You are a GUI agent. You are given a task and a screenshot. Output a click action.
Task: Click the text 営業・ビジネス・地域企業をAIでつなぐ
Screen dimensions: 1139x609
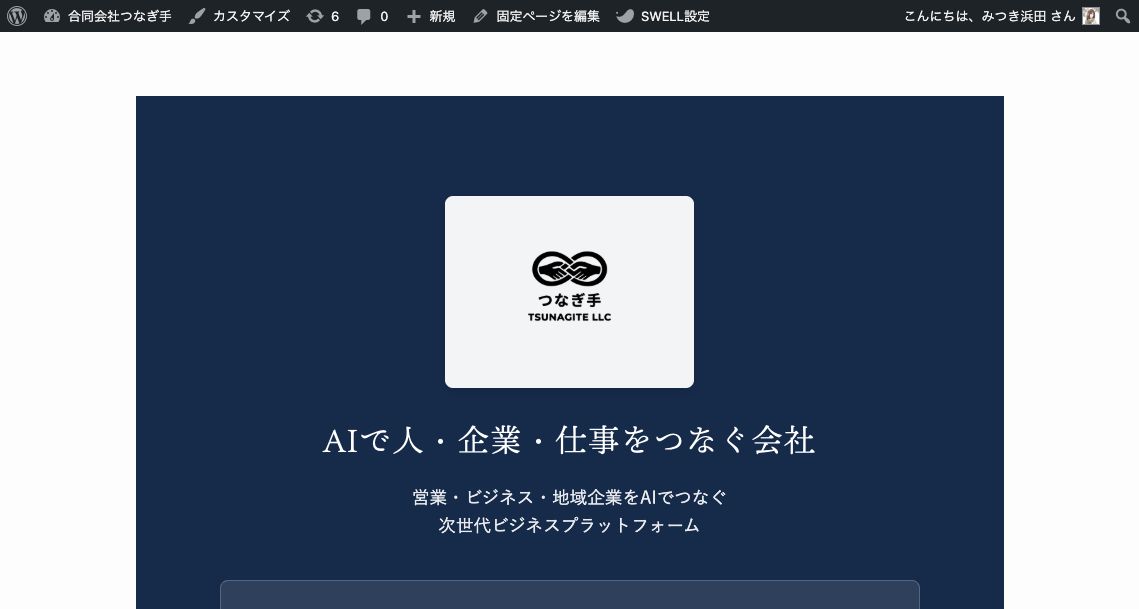[570, 497]
